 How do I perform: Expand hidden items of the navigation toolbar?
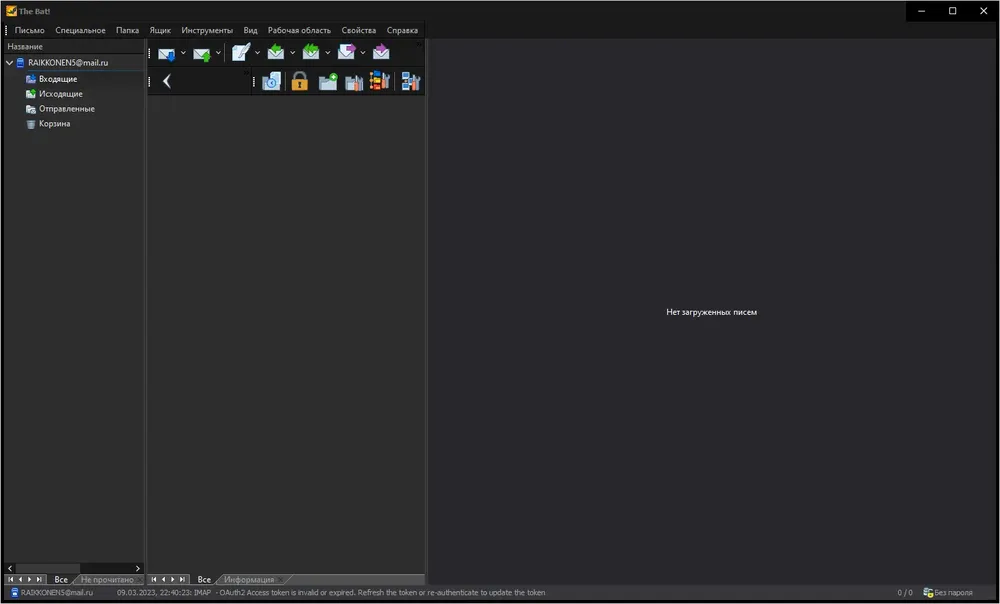(246, 73)
